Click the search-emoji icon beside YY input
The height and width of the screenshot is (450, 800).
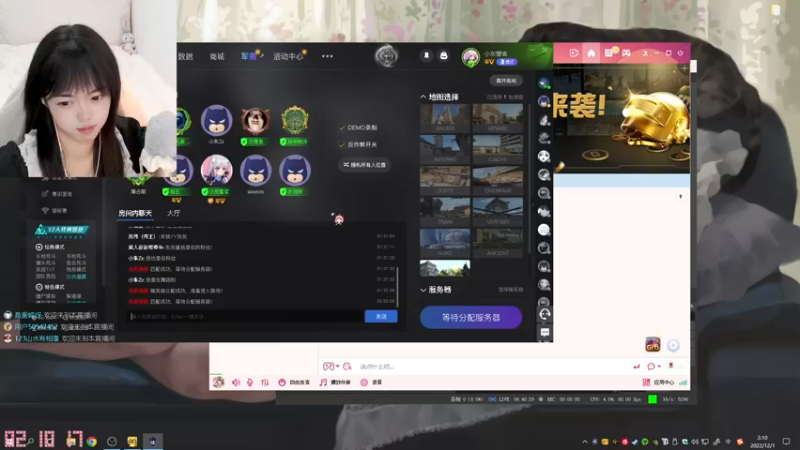coord(347,366)
